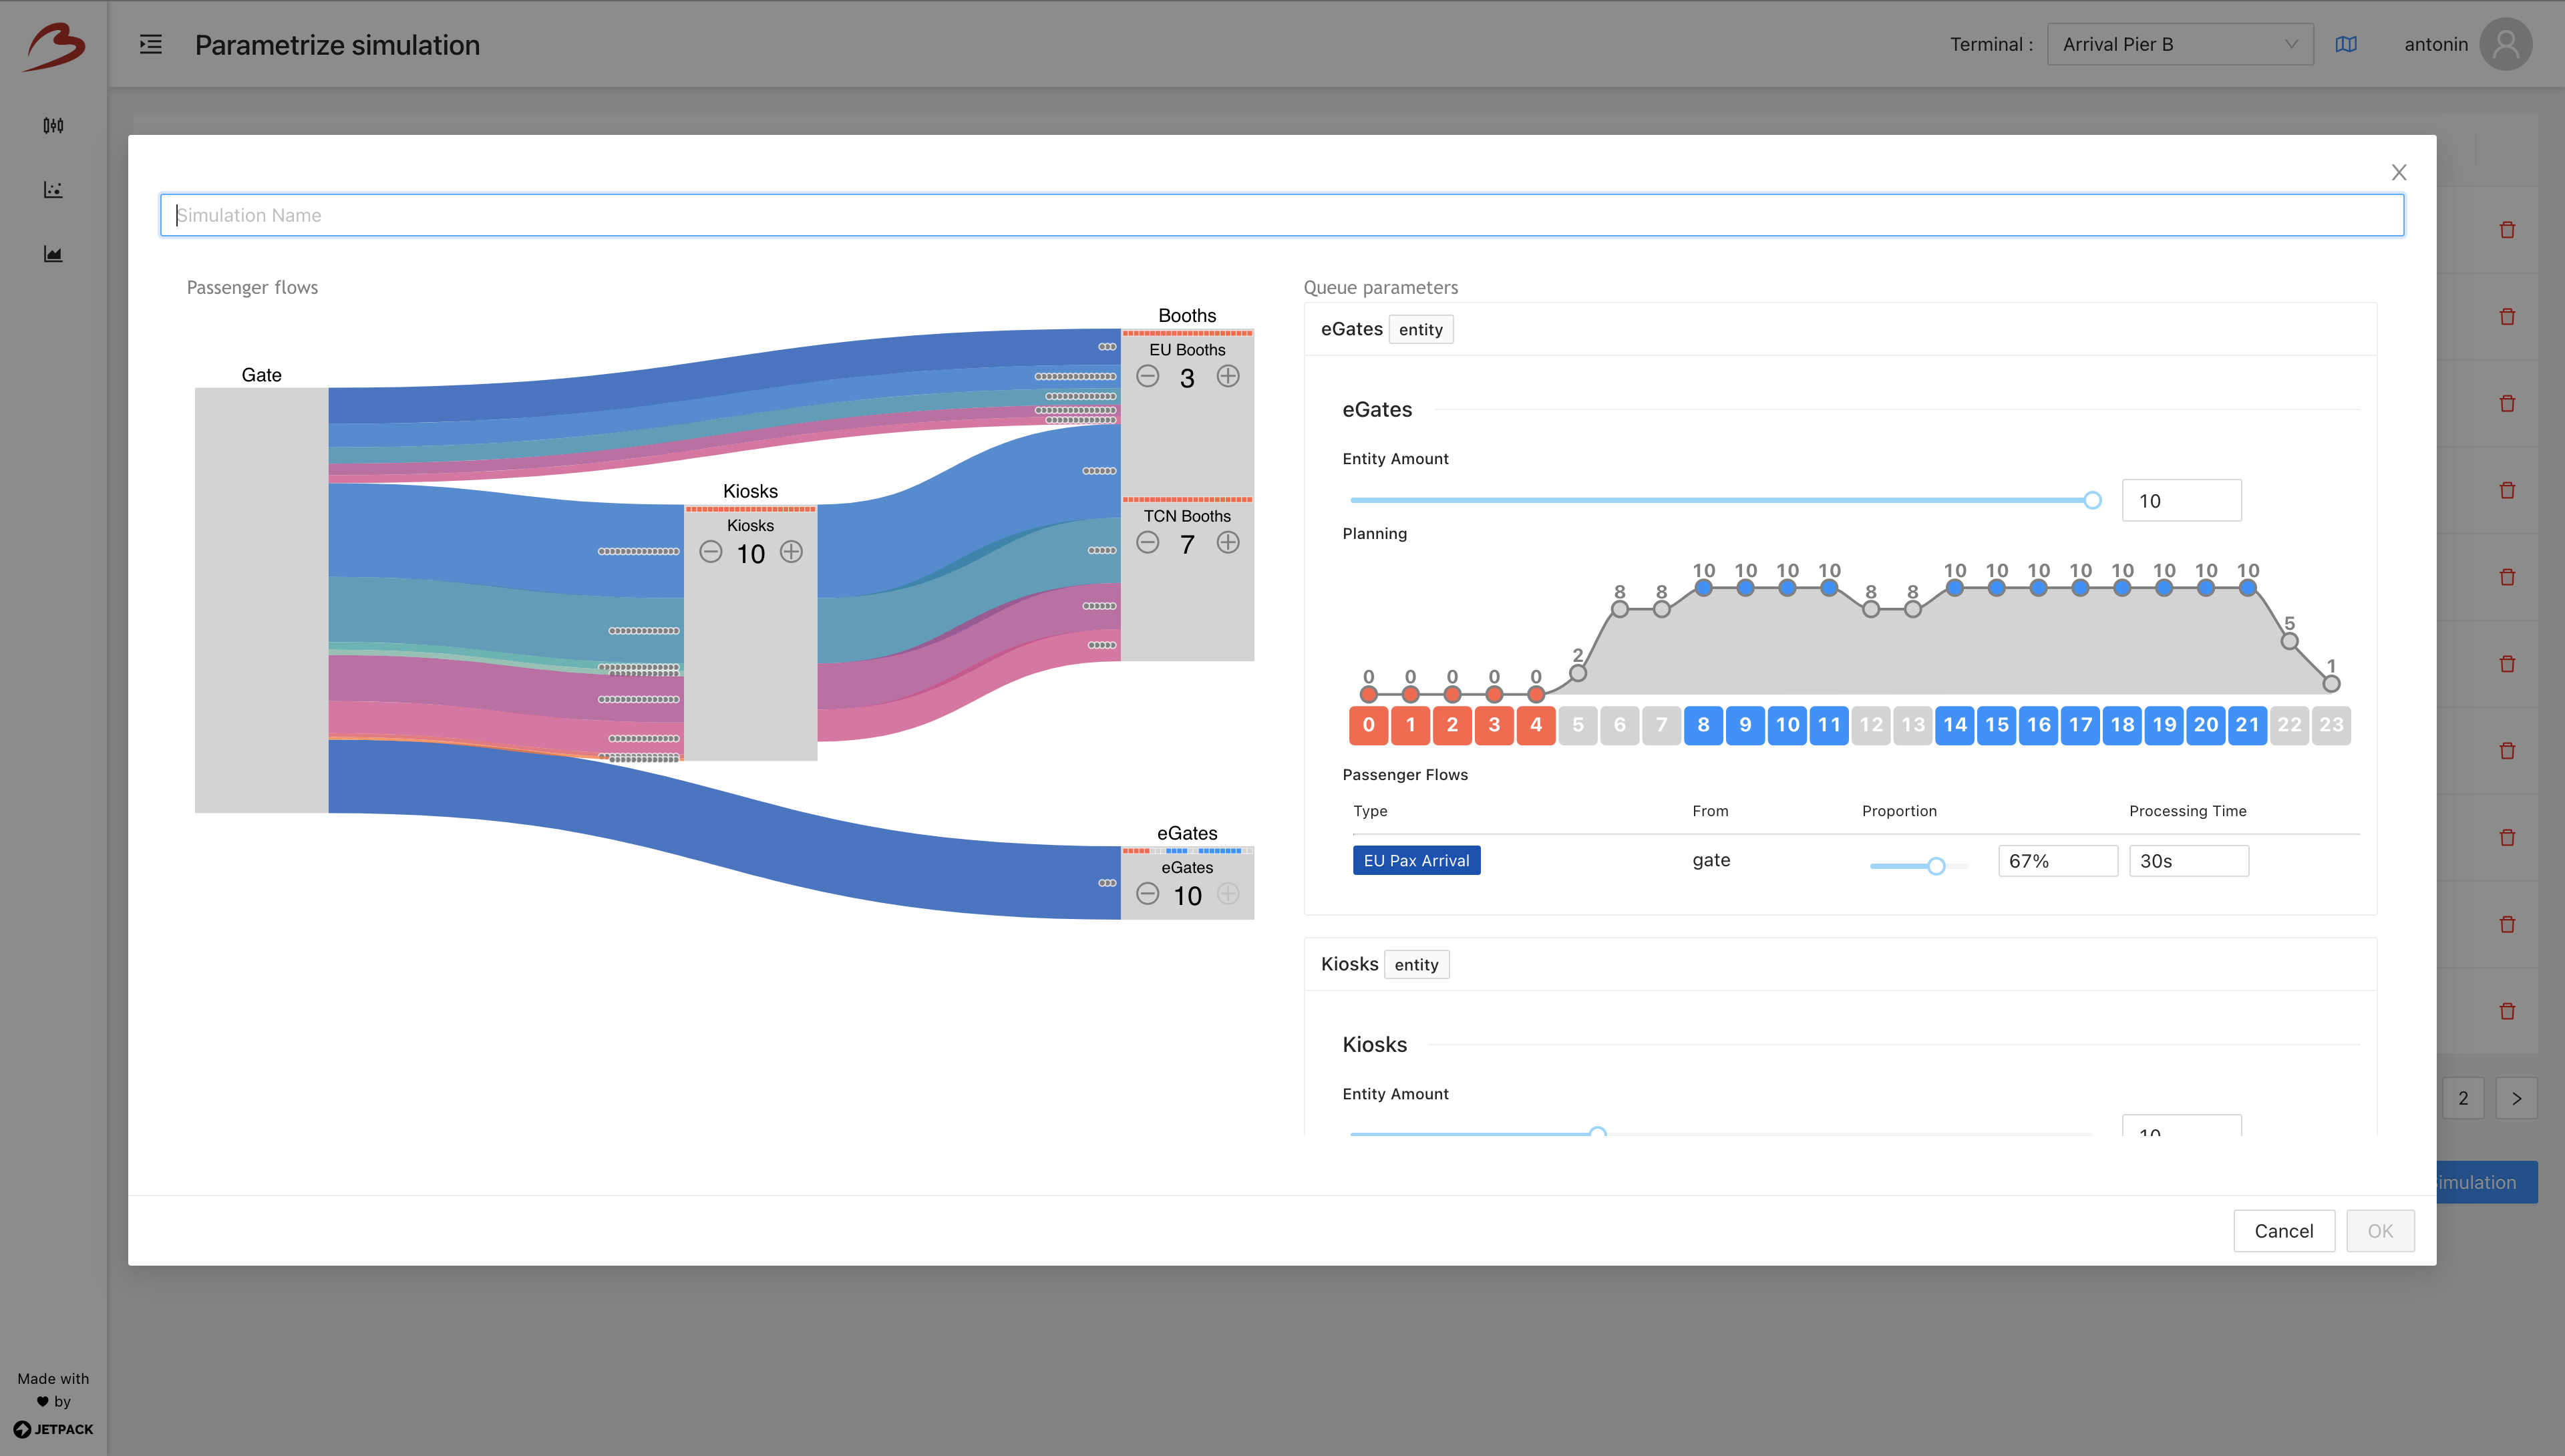Click the planning point at hour 23 valued 1
2565x1456 pixels.
2331,684
